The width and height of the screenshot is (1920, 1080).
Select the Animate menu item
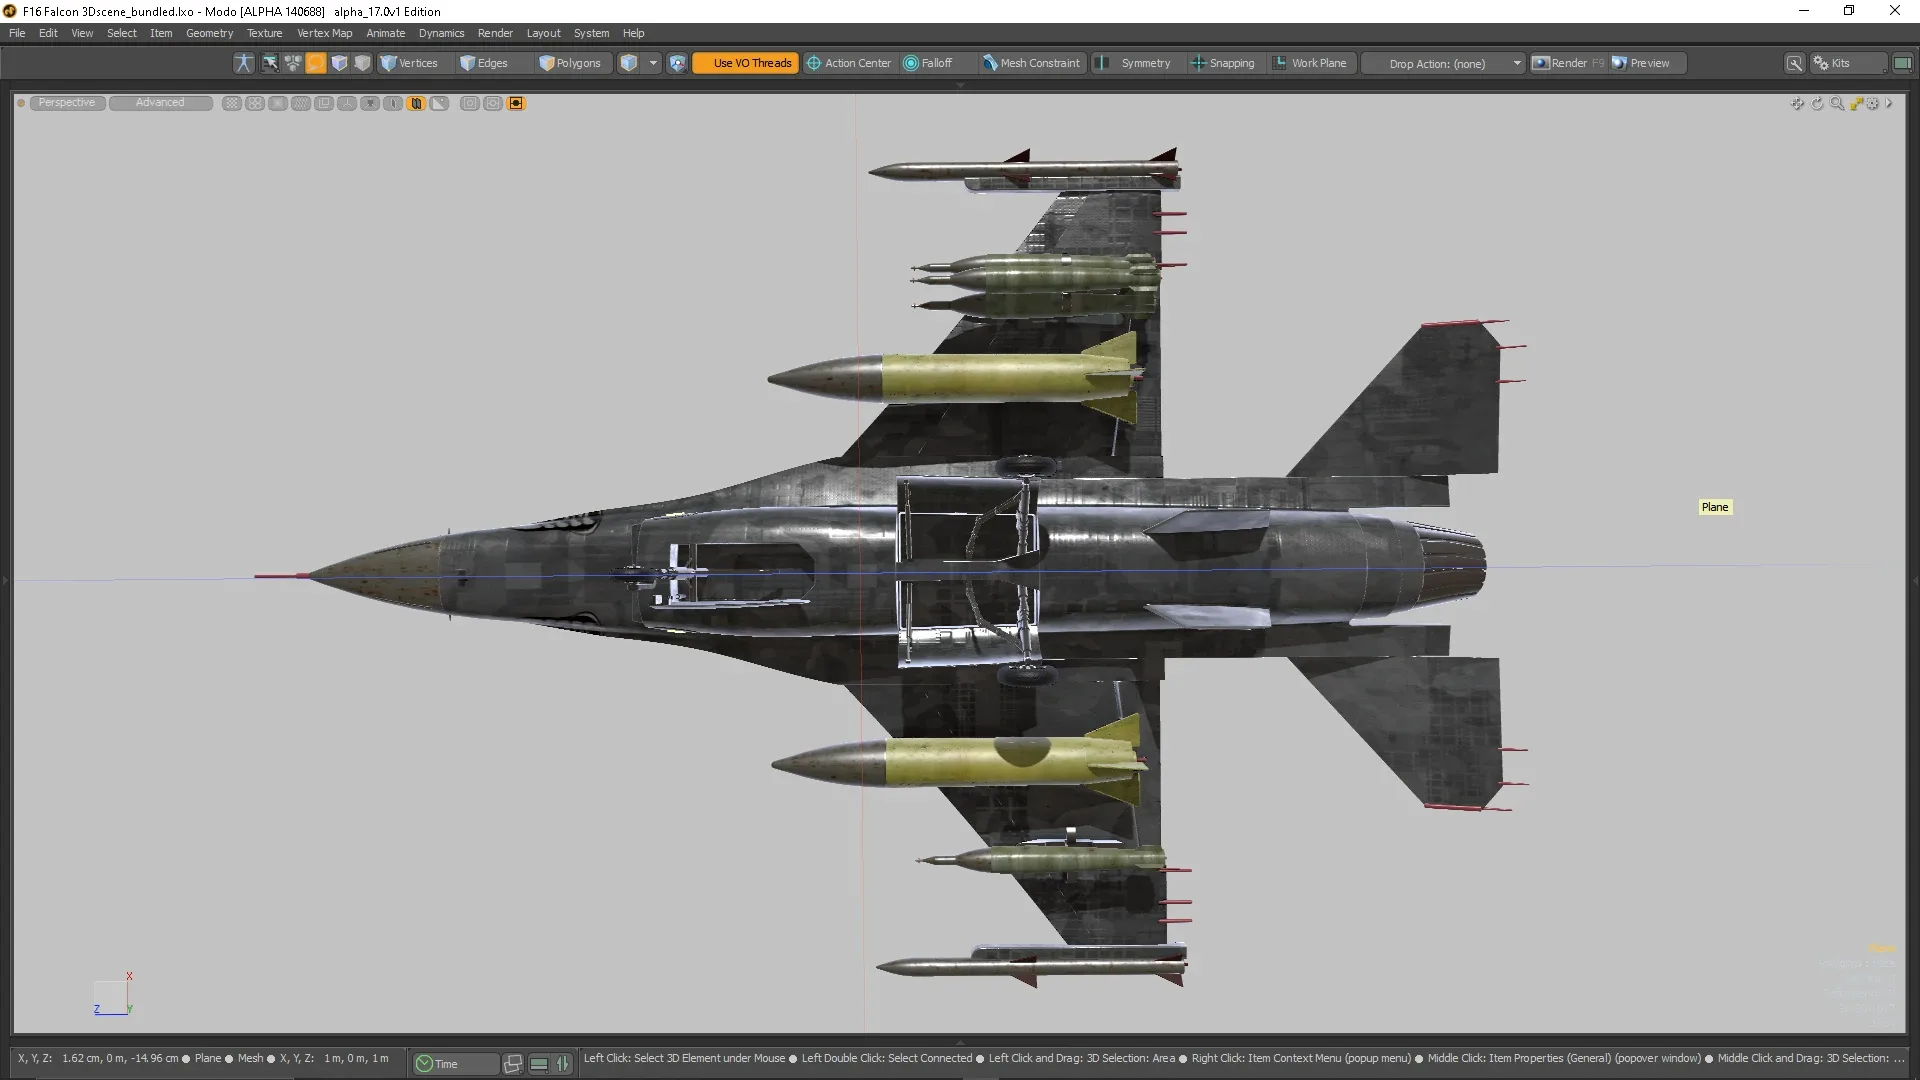point(385,33)
